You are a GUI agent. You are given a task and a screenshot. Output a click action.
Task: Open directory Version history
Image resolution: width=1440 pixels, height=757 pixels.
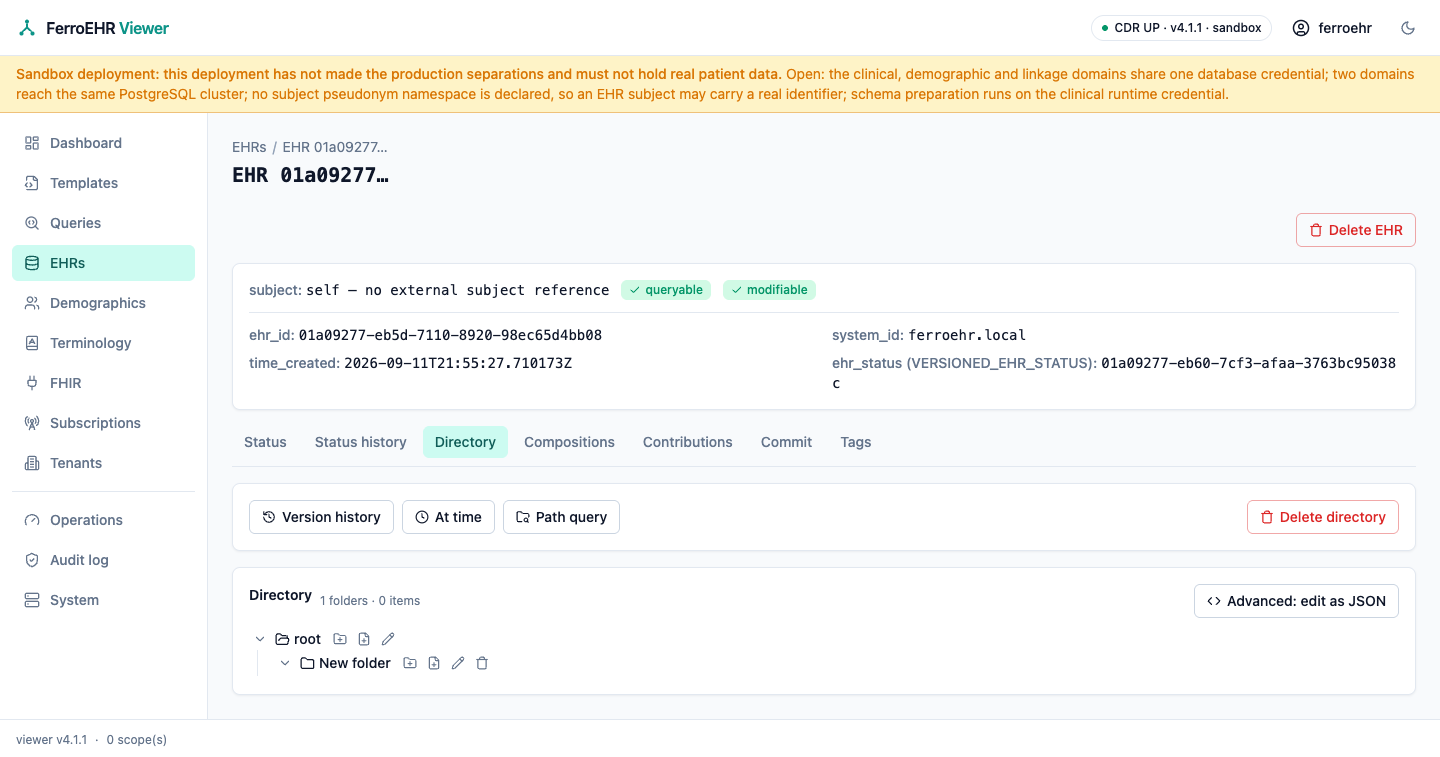(x=321, y=517)
